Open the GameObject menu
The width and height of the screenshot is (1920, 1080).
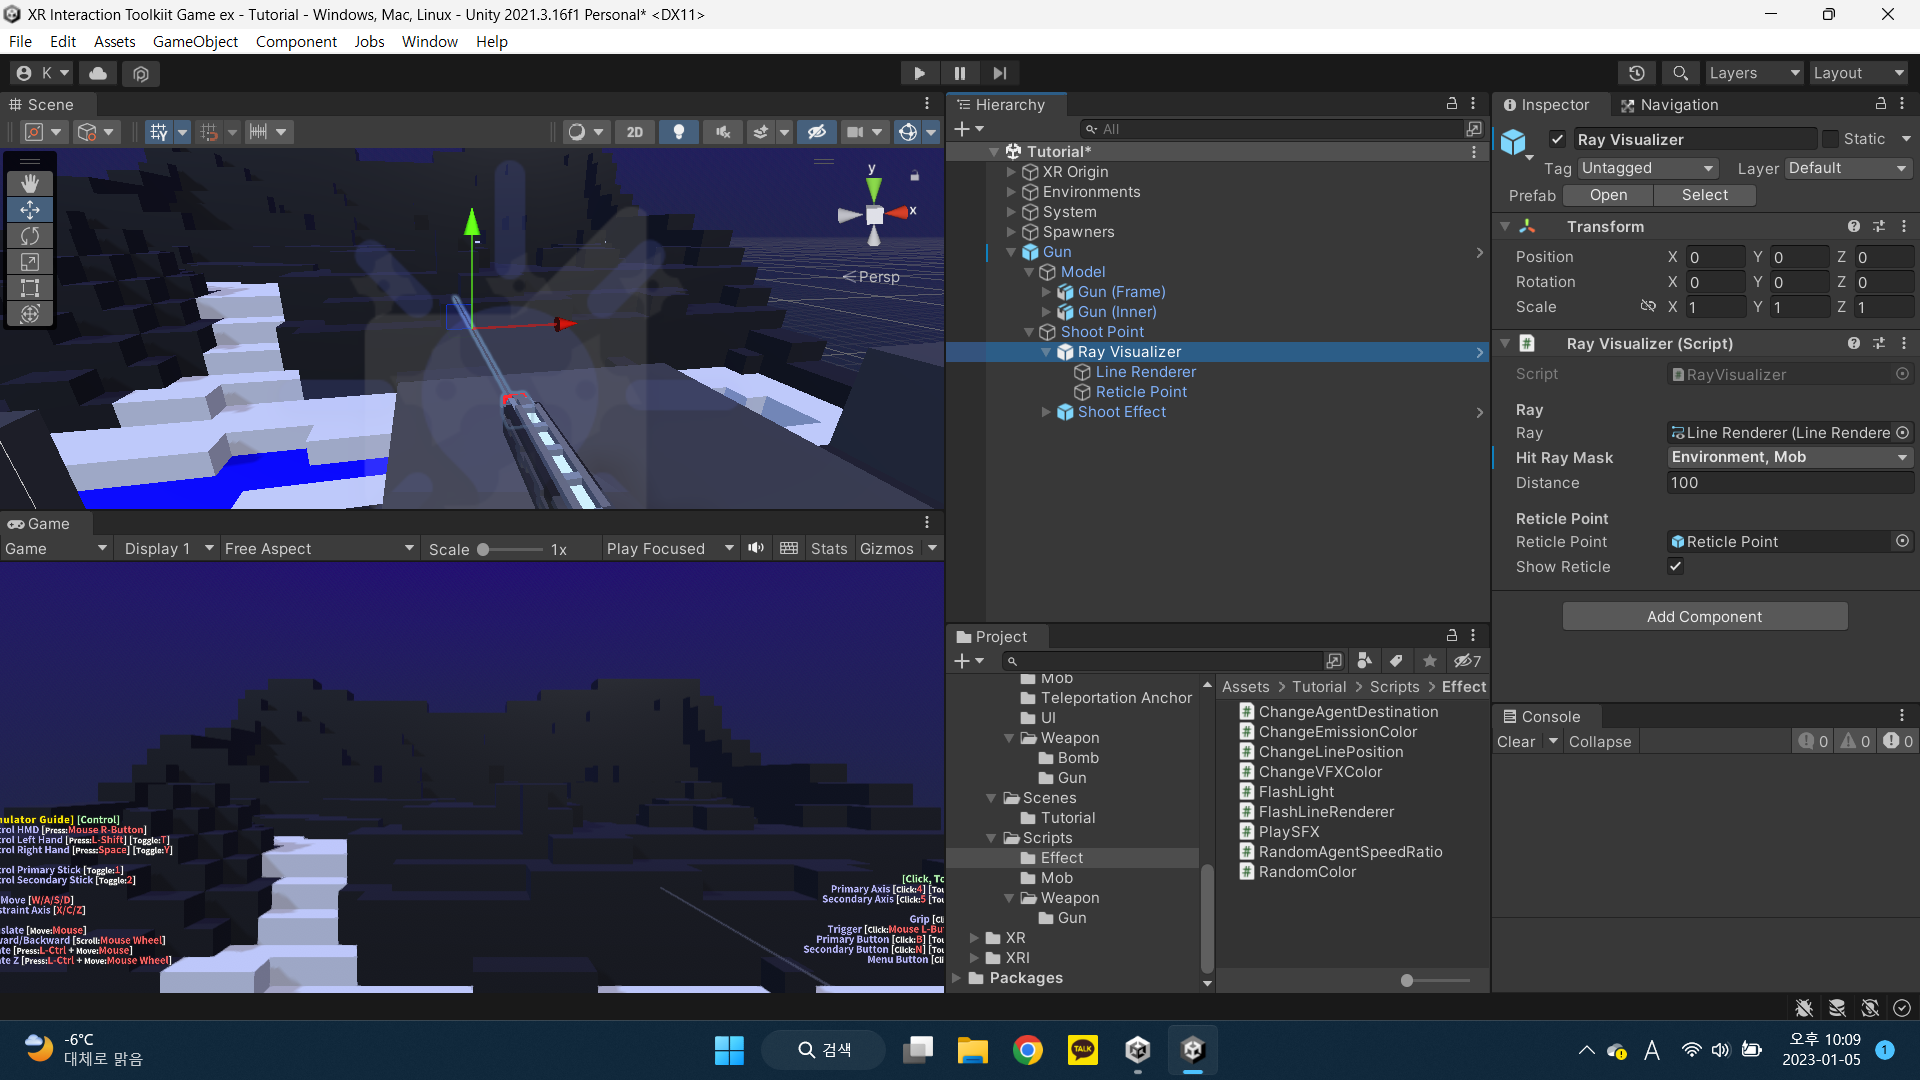[195, 41]
